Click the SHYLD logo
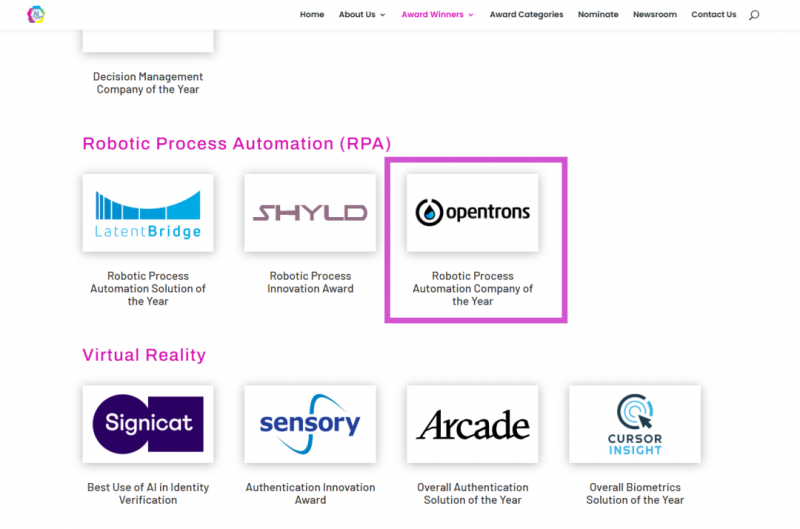The image size is (800, 529). tap(310, 213)
